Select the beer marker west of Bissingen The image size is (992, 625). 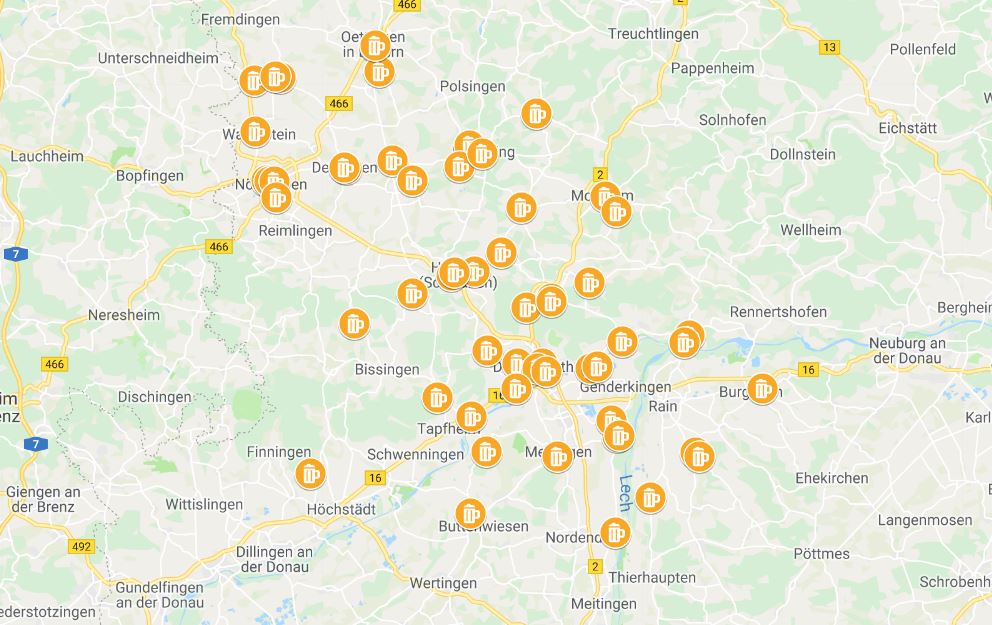(354, 324)
